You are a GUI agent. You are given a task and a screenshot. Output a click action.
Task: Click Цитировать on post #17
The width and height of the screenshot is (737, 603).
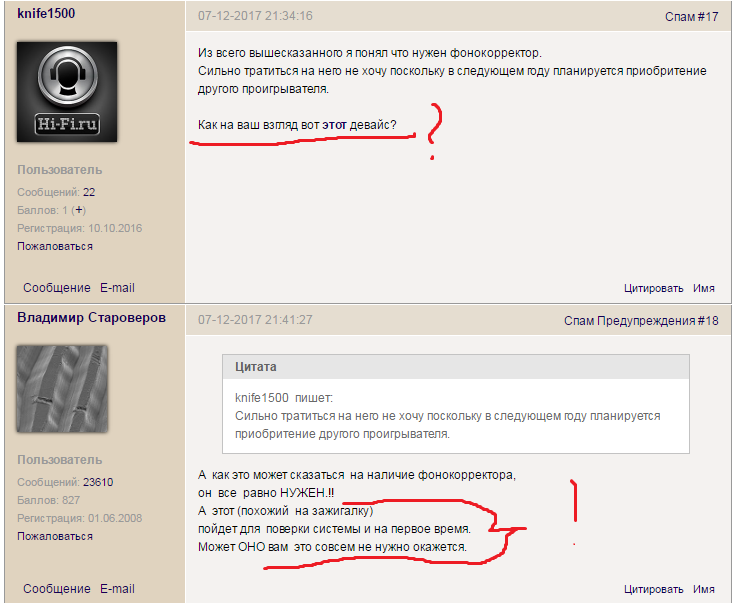click(653, 288)
